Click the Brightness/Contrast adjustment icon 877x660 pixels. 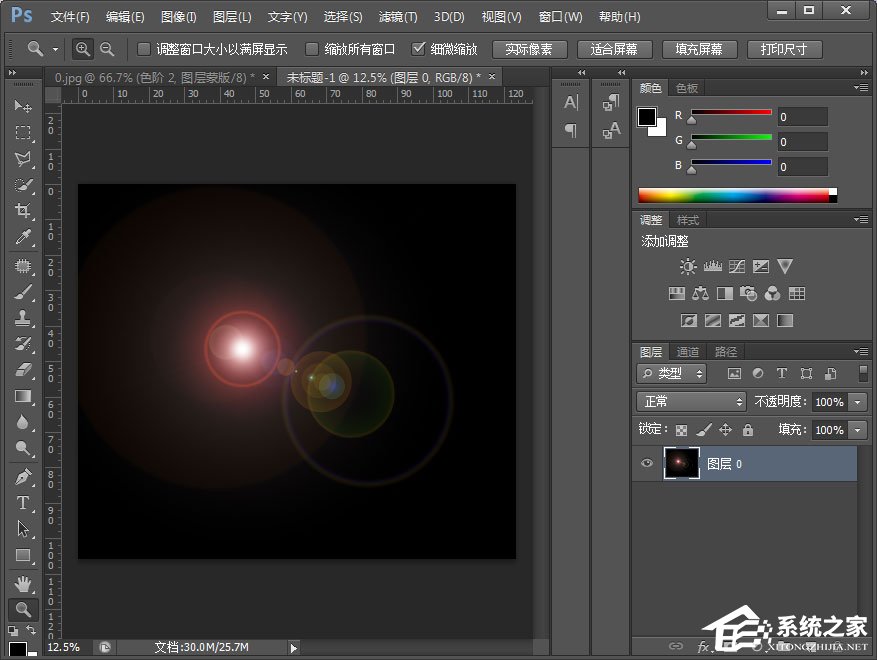click(x=688, y=267)
